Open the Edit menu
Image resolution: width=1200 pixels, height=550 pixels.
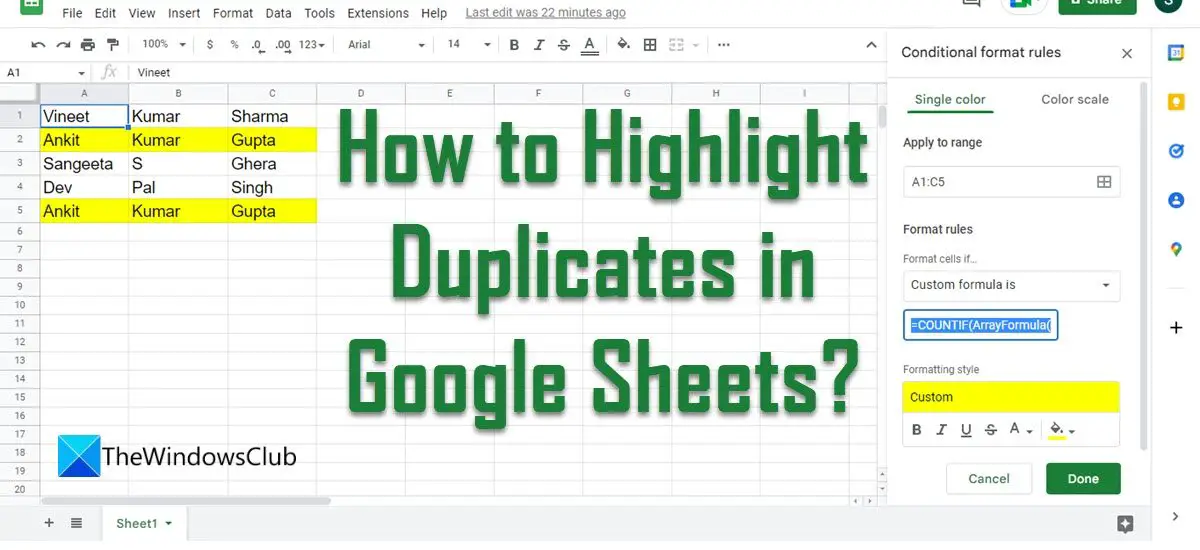[105, 13]
